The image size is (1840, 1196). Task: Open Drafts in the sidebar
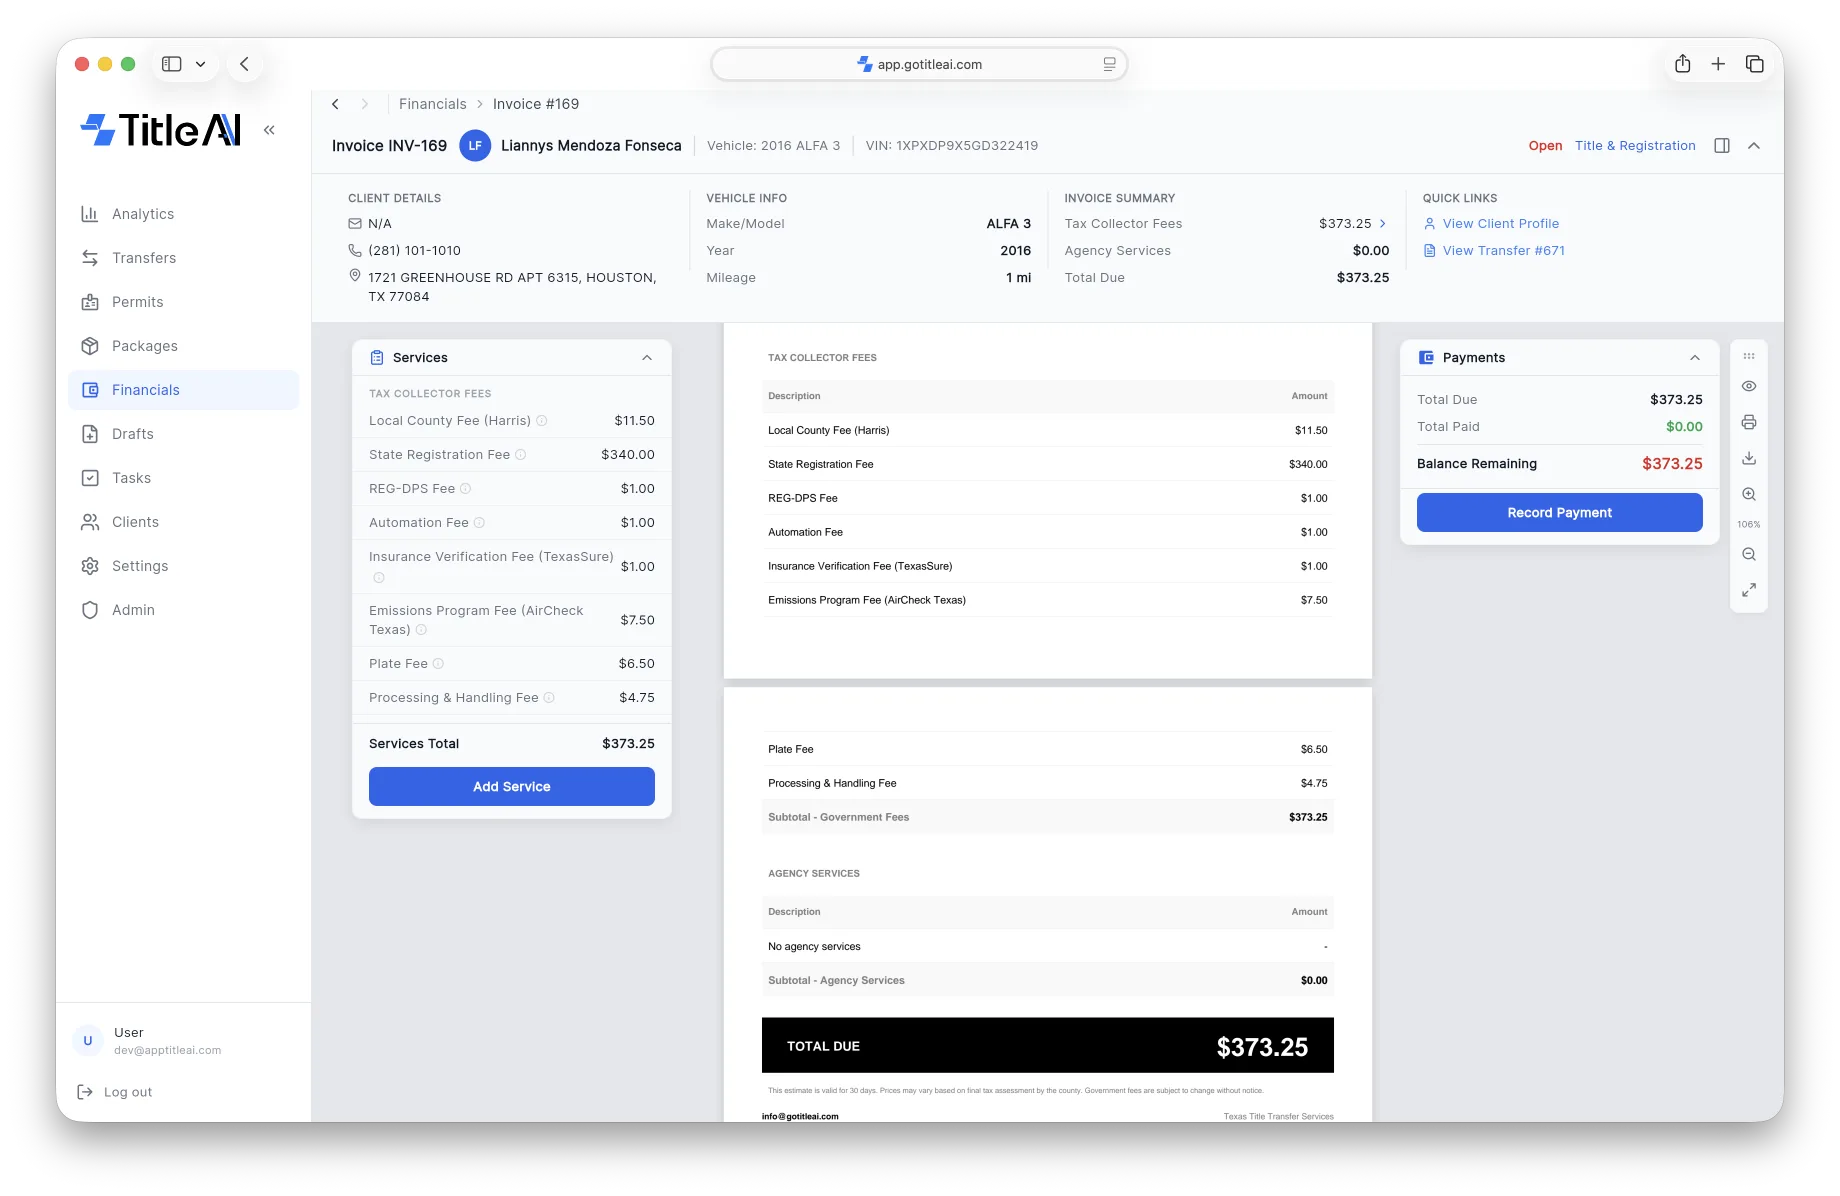tap(183, 434)
